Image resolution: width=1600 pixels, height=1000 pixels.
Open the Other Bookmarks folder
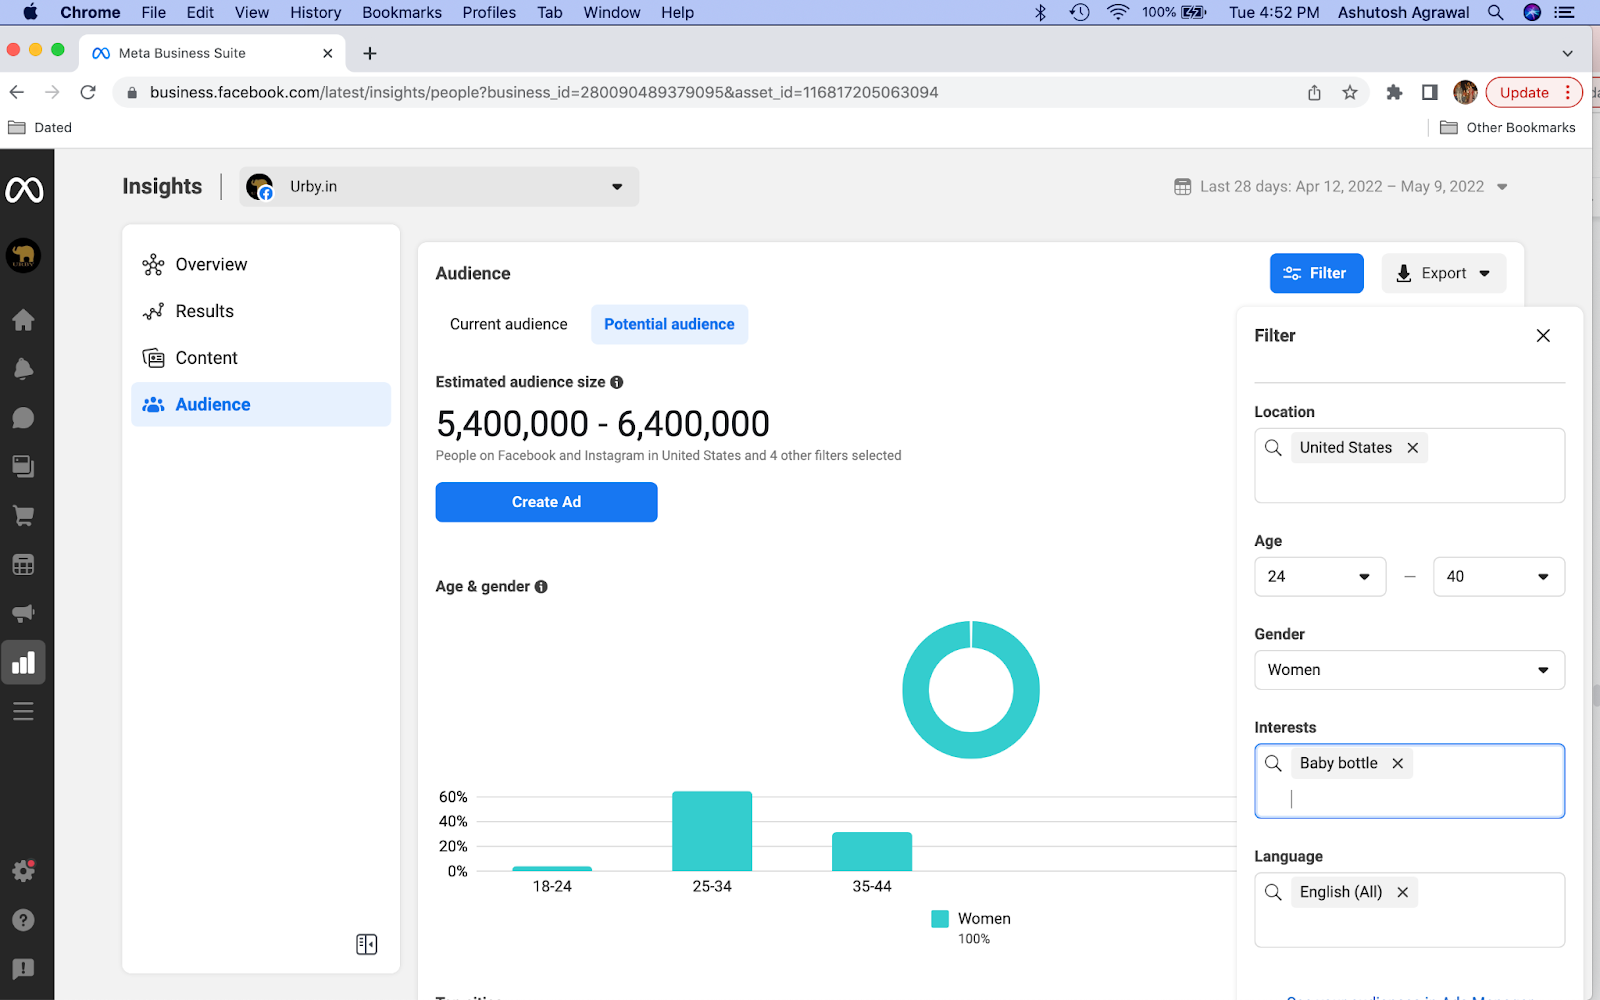point(1508,128)
